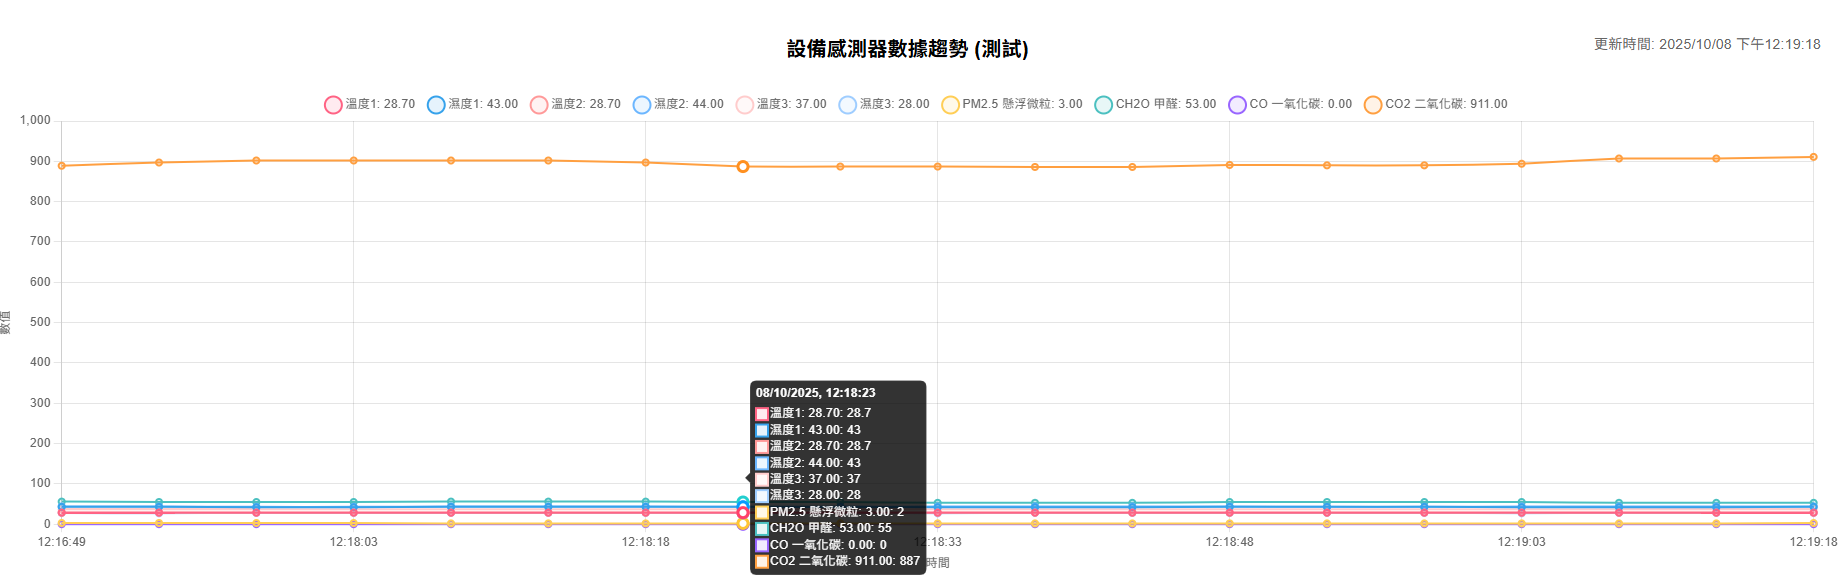Image resolution: width=1839 pixels, height=575 pixels.
Task: Hide the 溫度3 series via its legend label
Action: click(x=791, y=104)
